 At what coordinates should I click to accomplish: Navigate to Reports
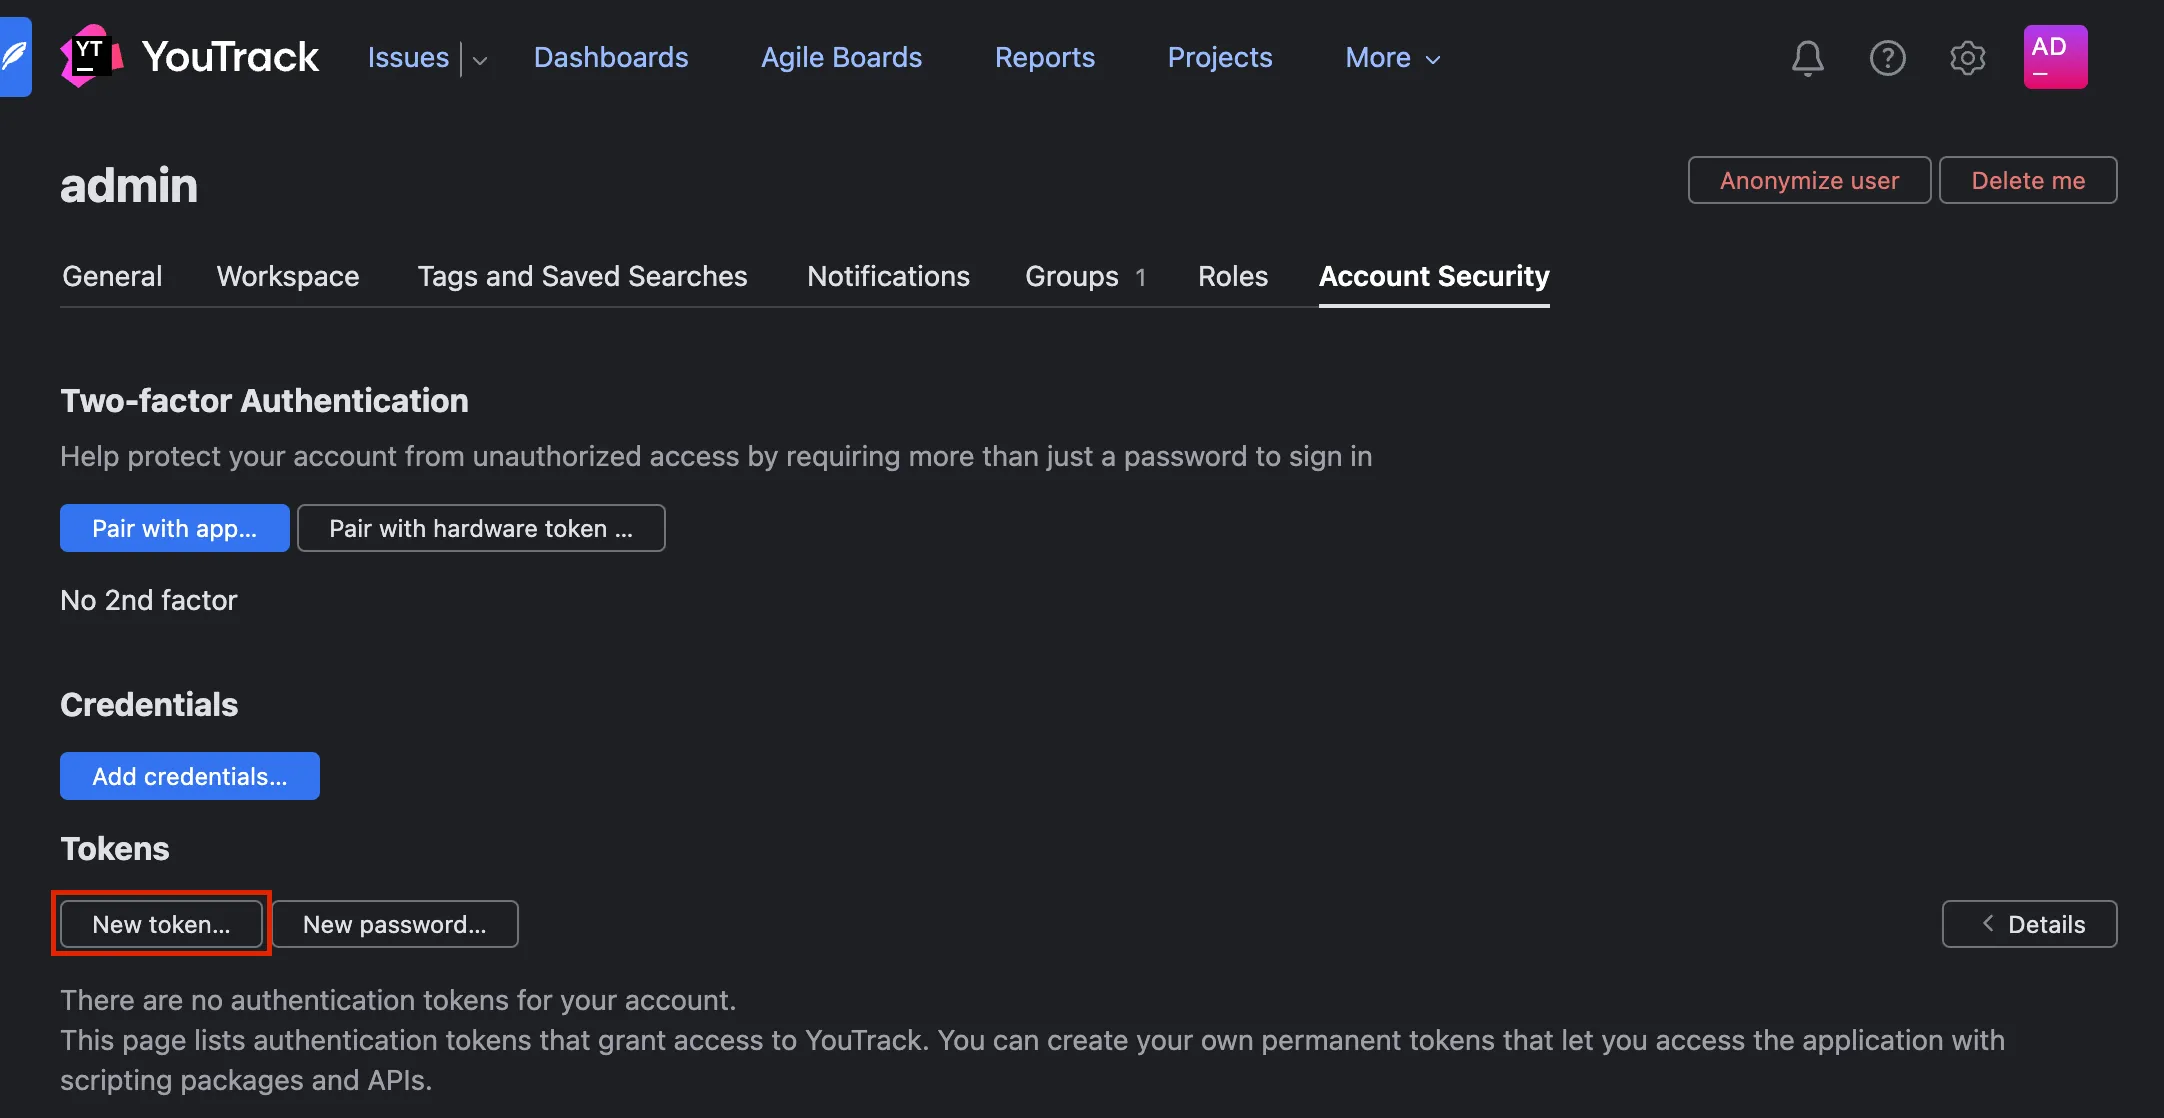point(1045,58)
